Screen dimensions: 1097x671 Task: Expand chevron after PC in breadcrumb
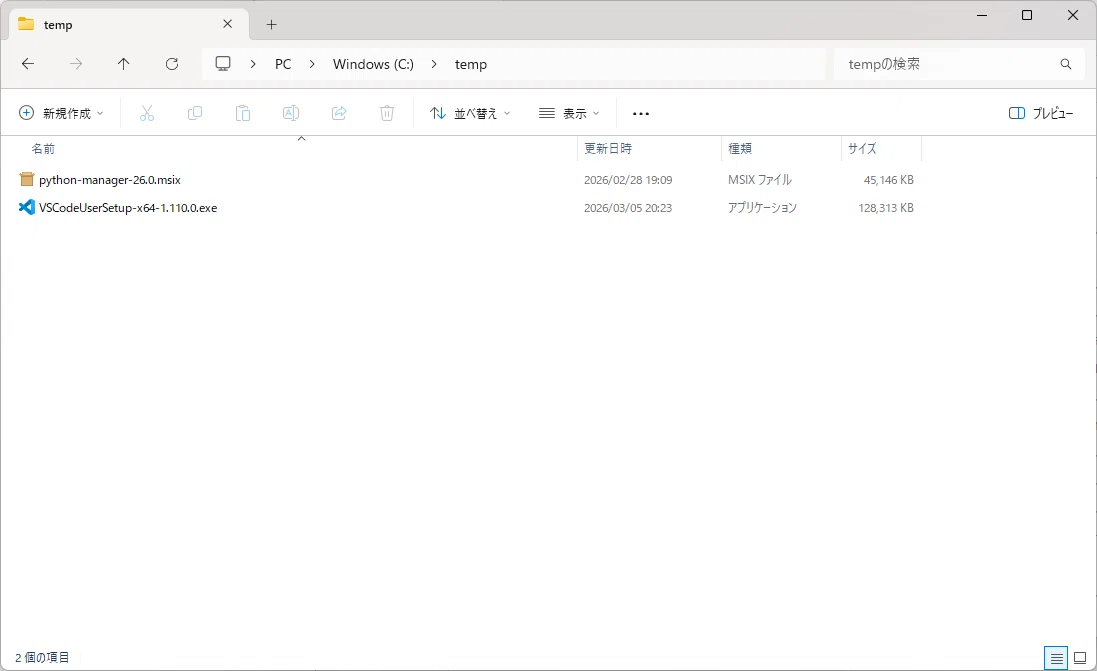tap(312, 64)
